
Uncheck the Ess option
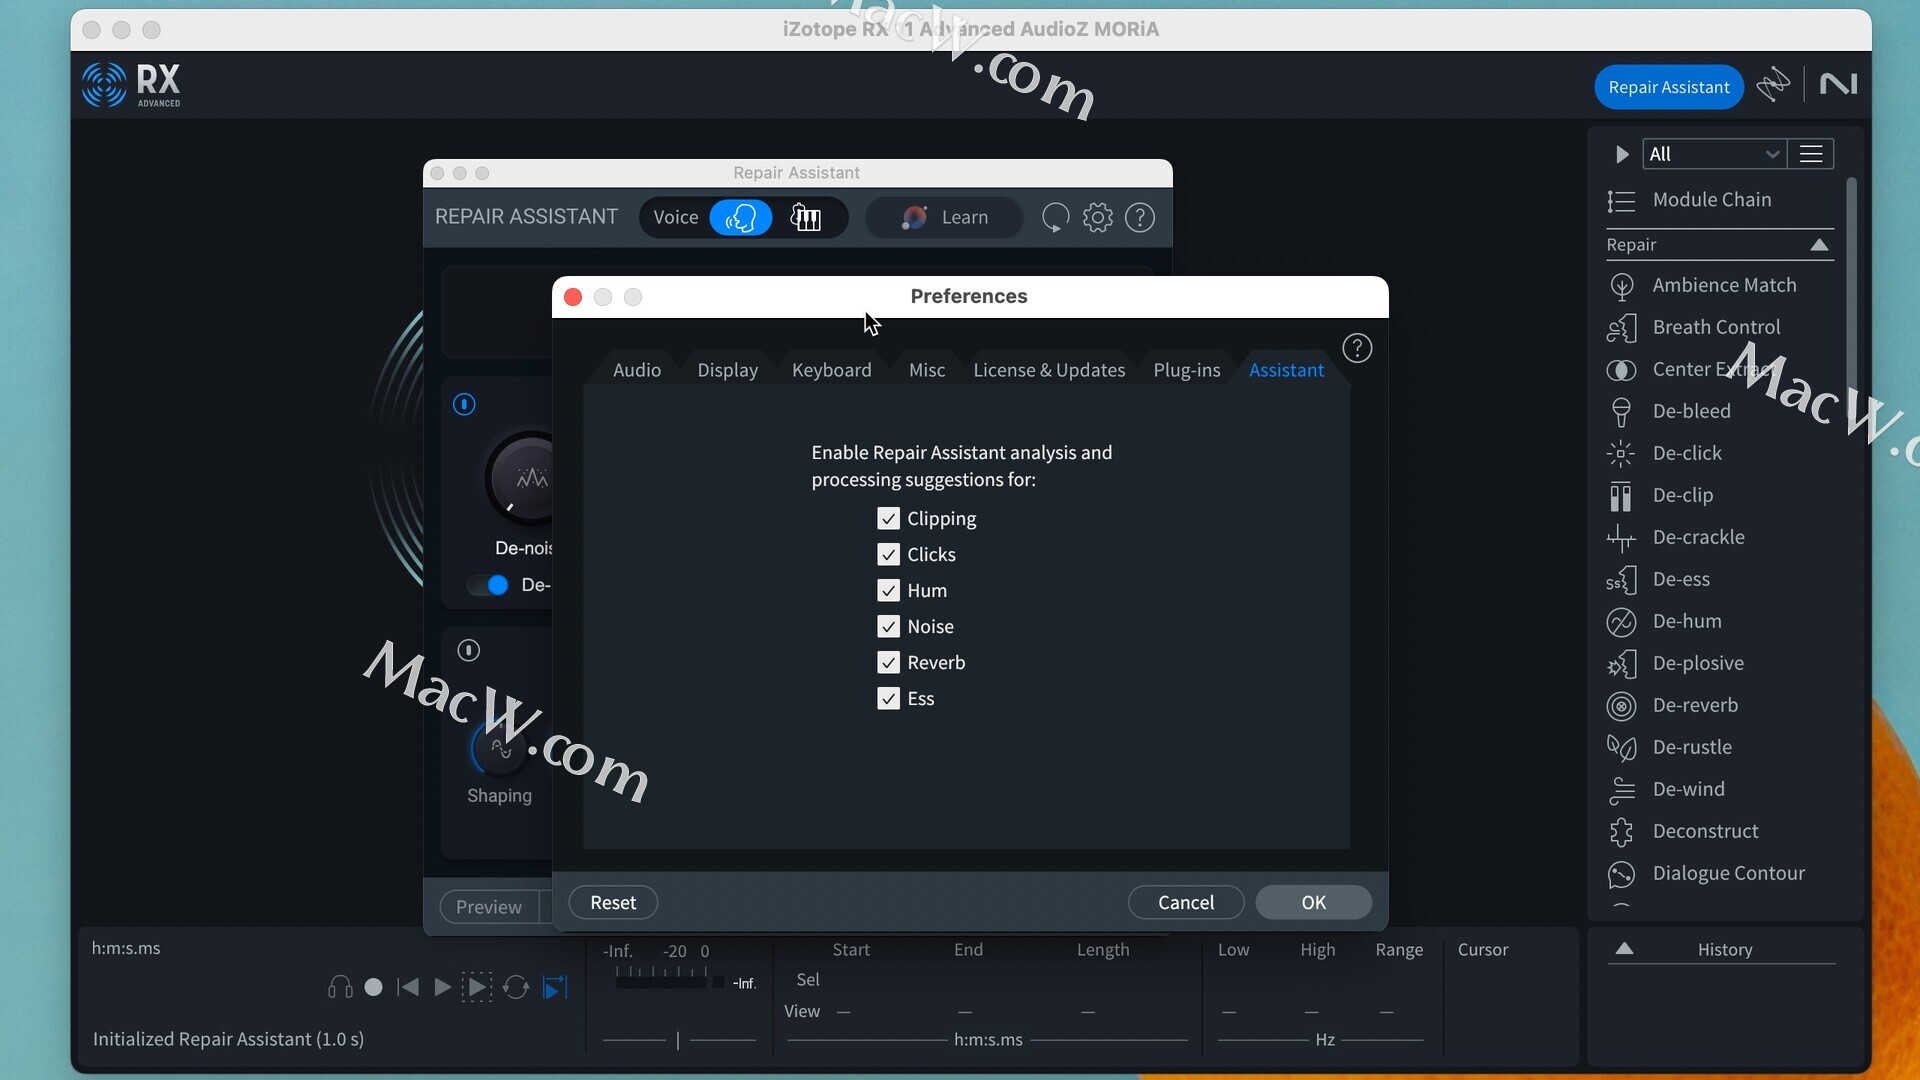(x=888, y=699)
